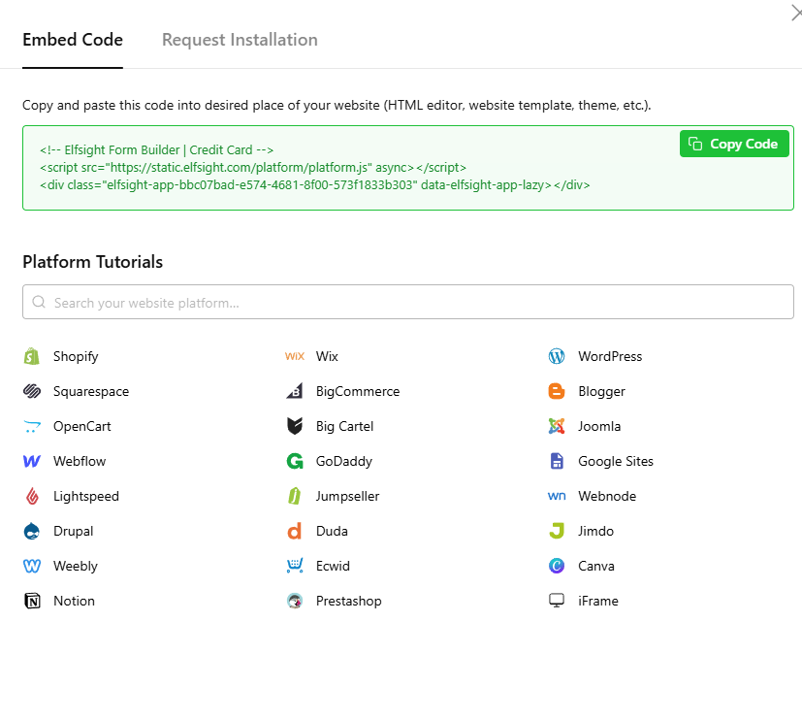Open the BigCommerce tutorial link

(x=358, y=391)
